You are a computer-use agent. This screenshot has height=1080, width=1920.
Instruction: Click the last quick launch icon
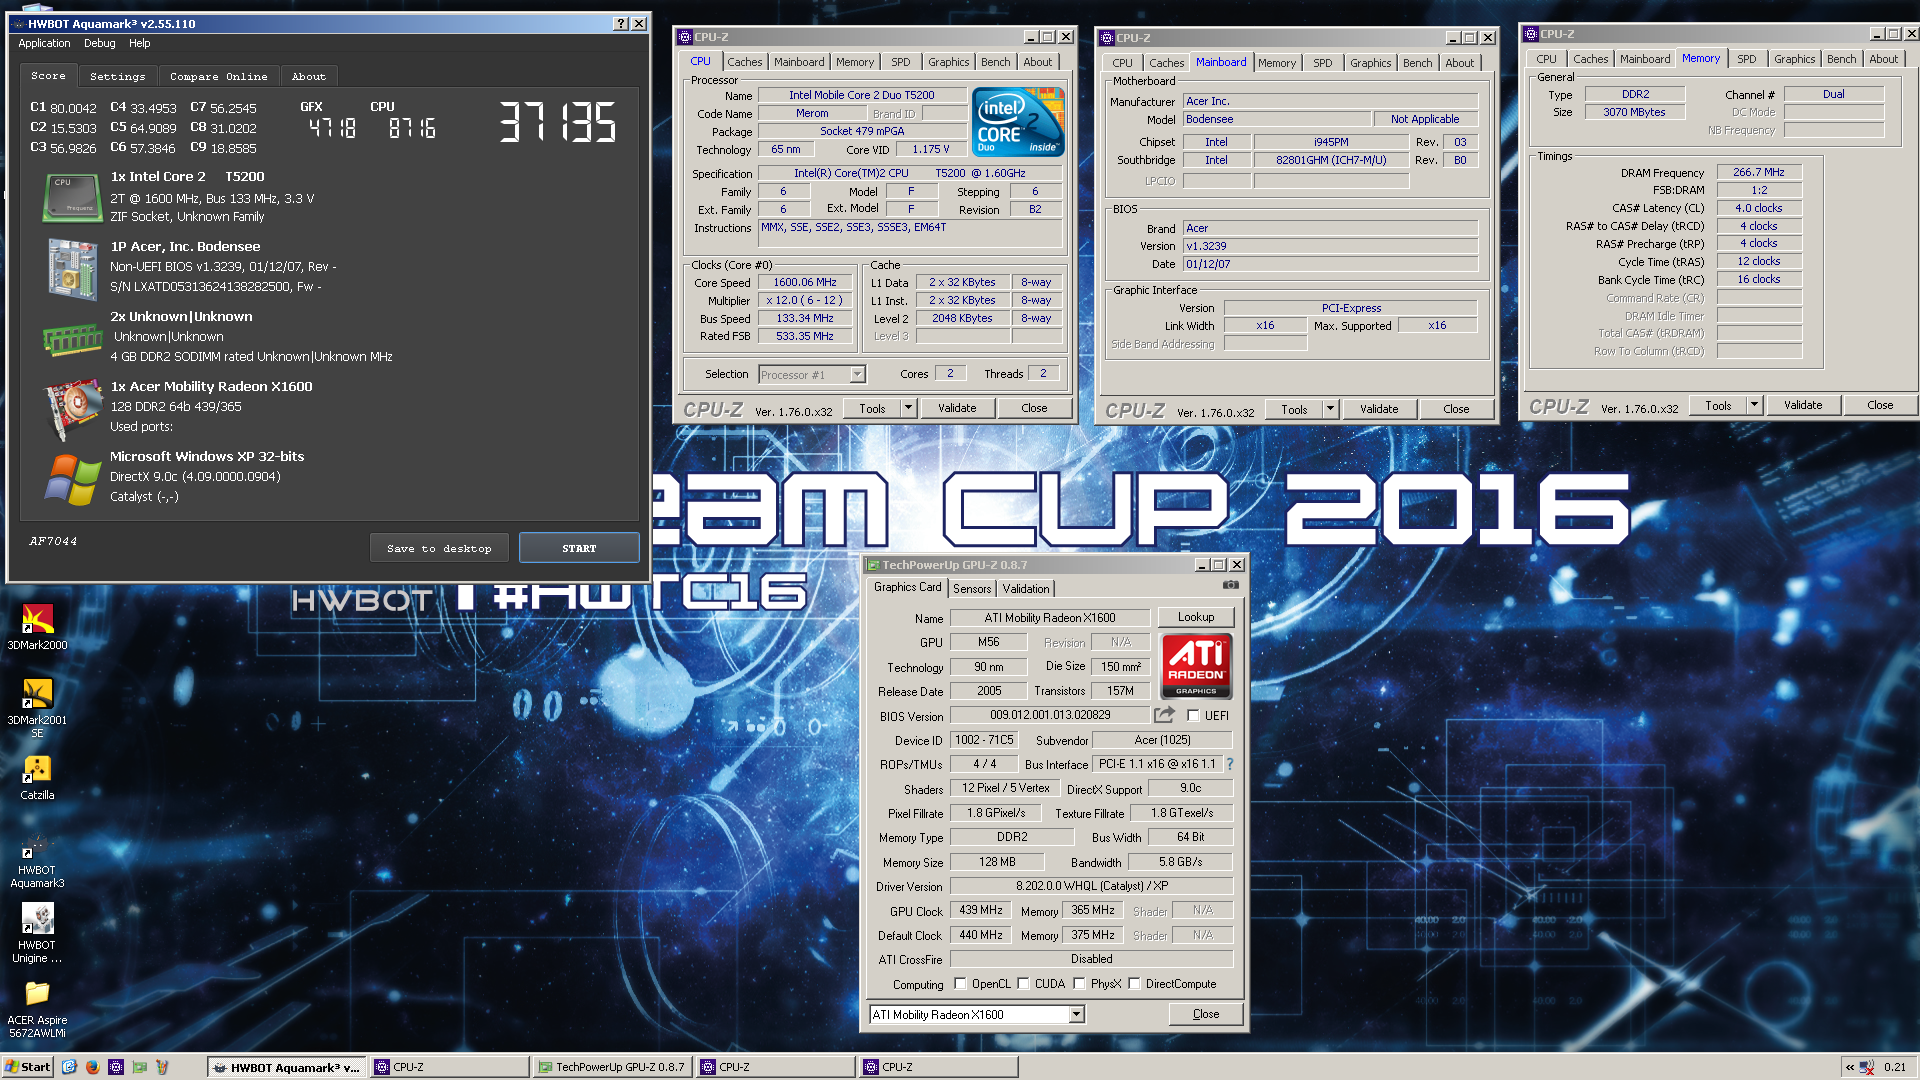pos(162,1067)
